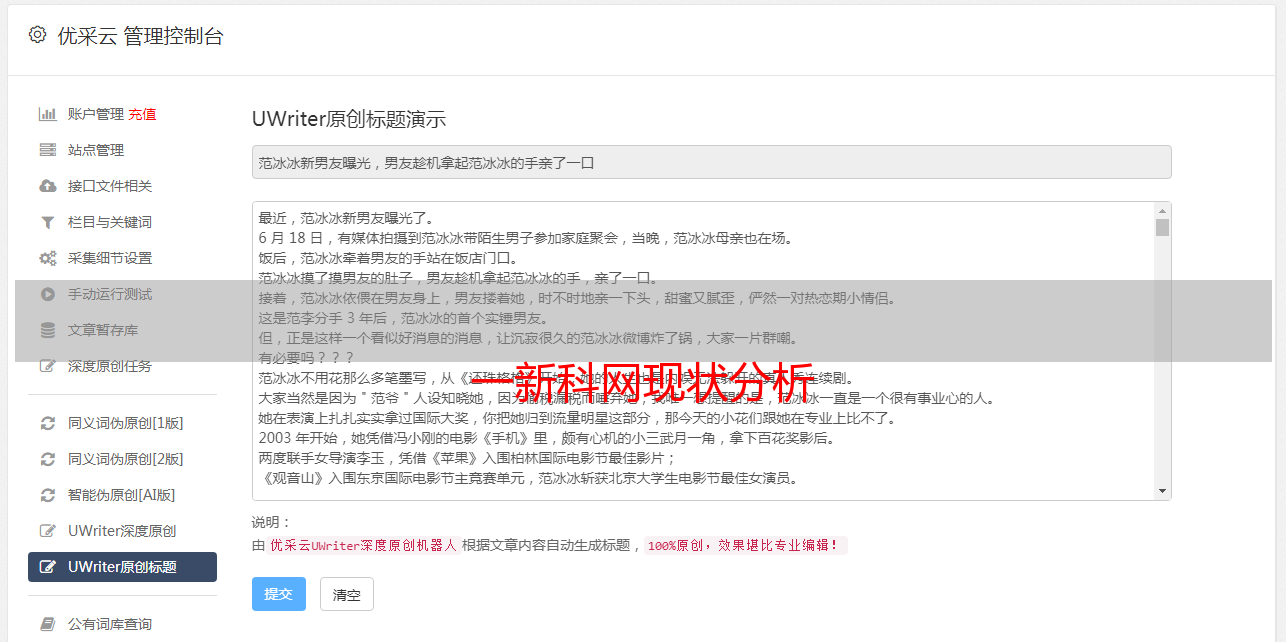The width and height of the screenshot is (1286, 642).
Task: Click the line 最近，范冰冰新男友曝光了。
Action: [x=349, y=218]
